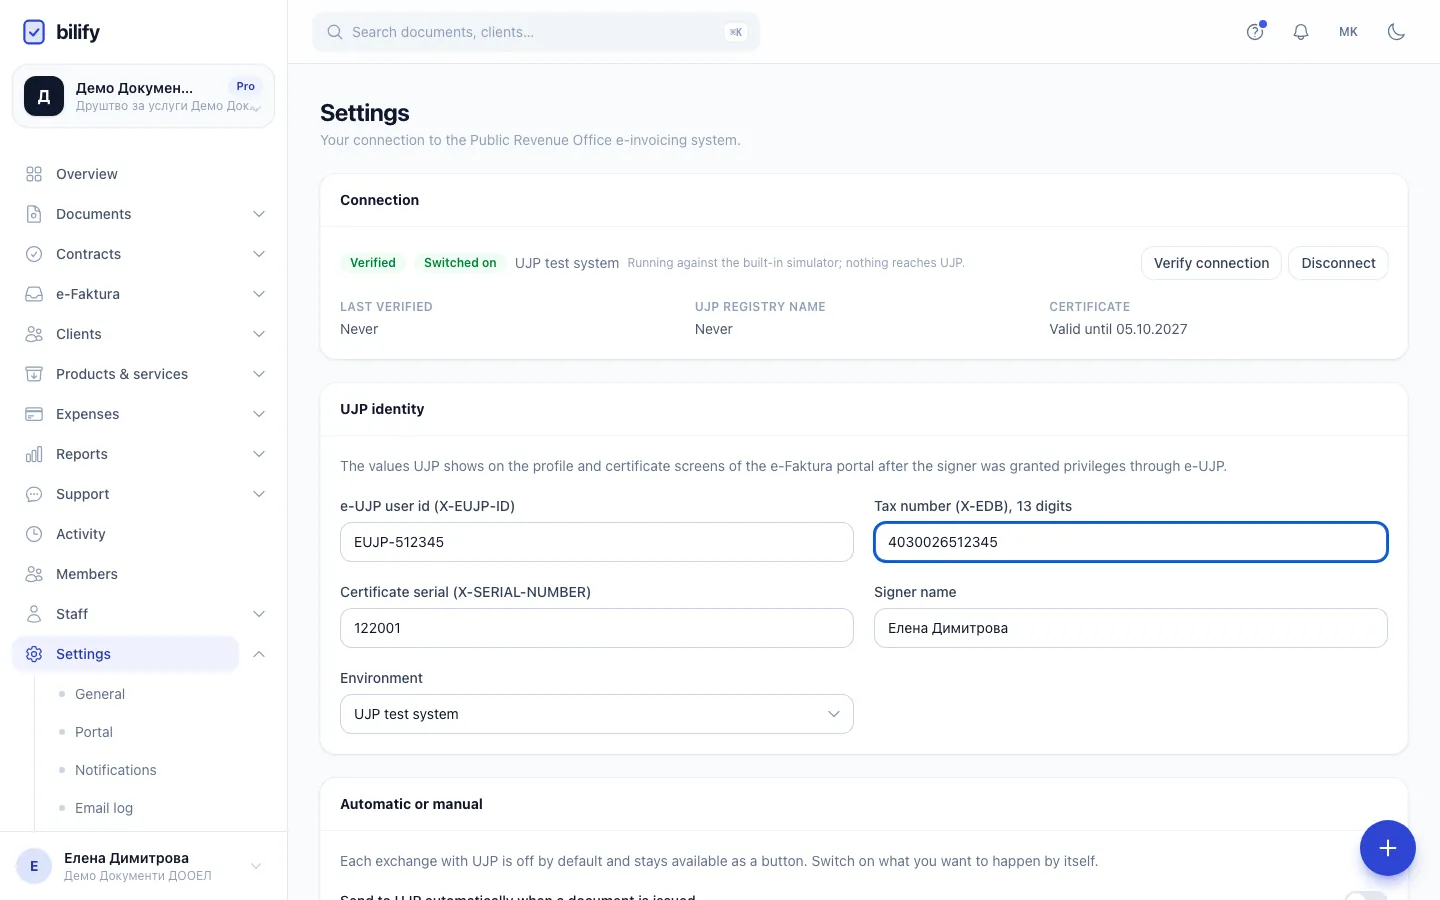Click the bilify logo icon

(x=34, y=32)
